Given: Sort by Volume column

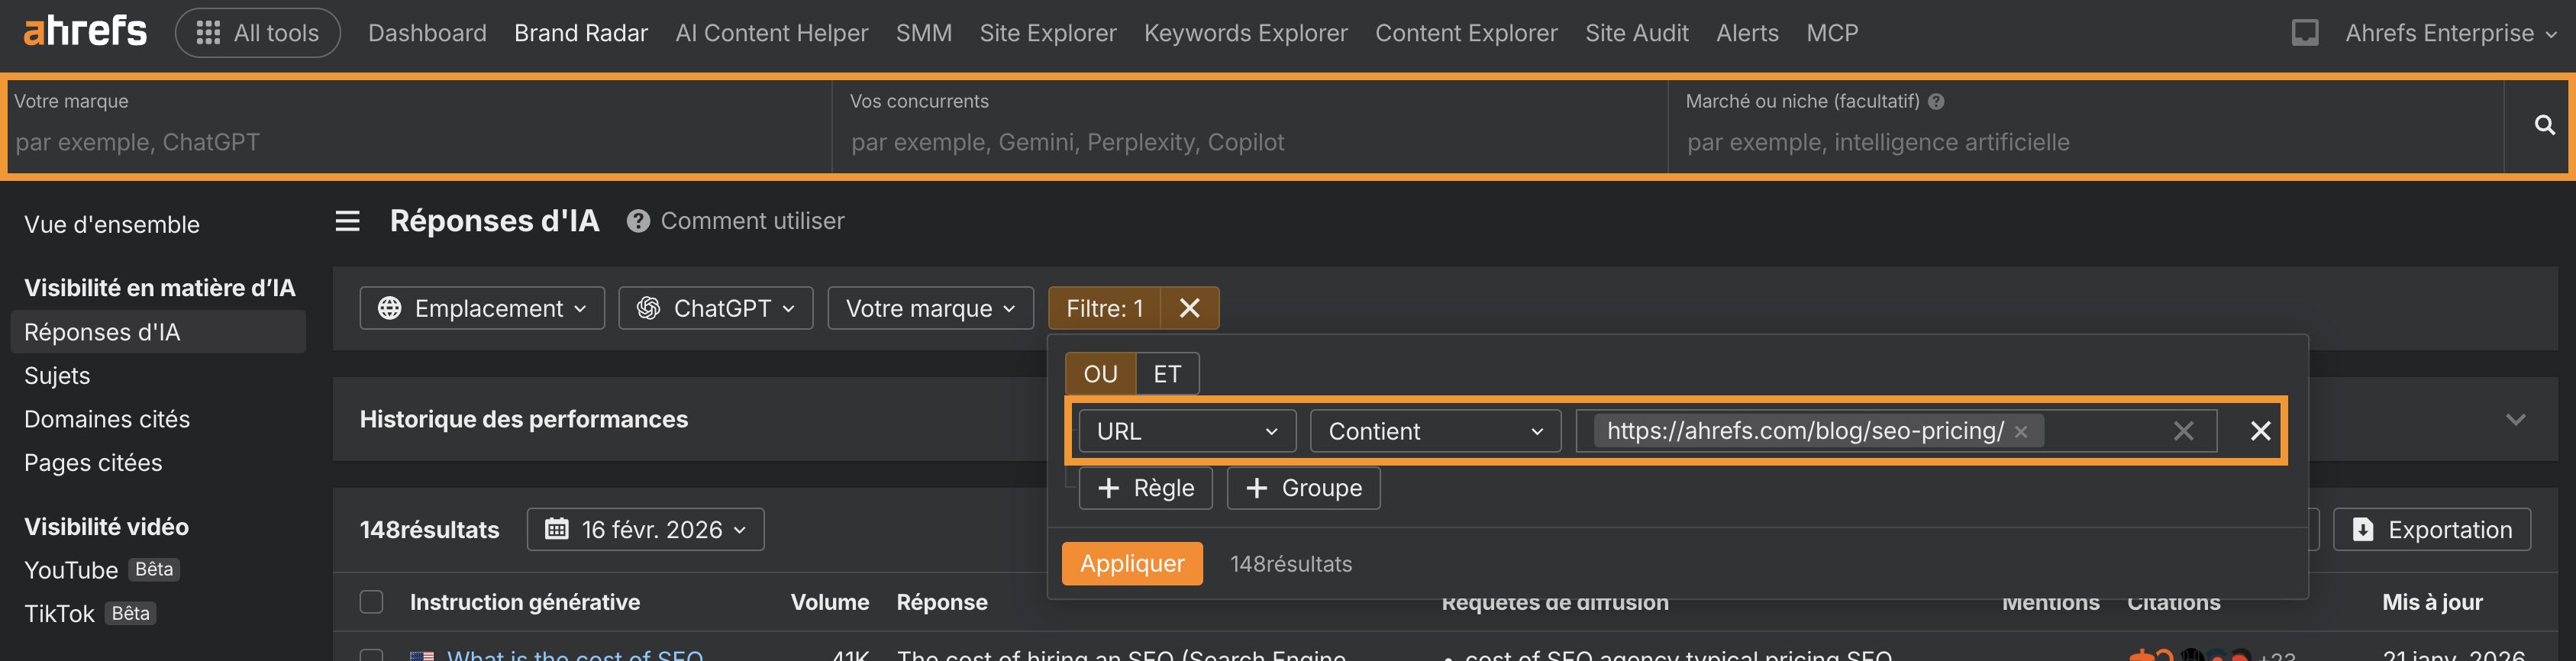Looking at the screenshot, I should coord(830,602).
